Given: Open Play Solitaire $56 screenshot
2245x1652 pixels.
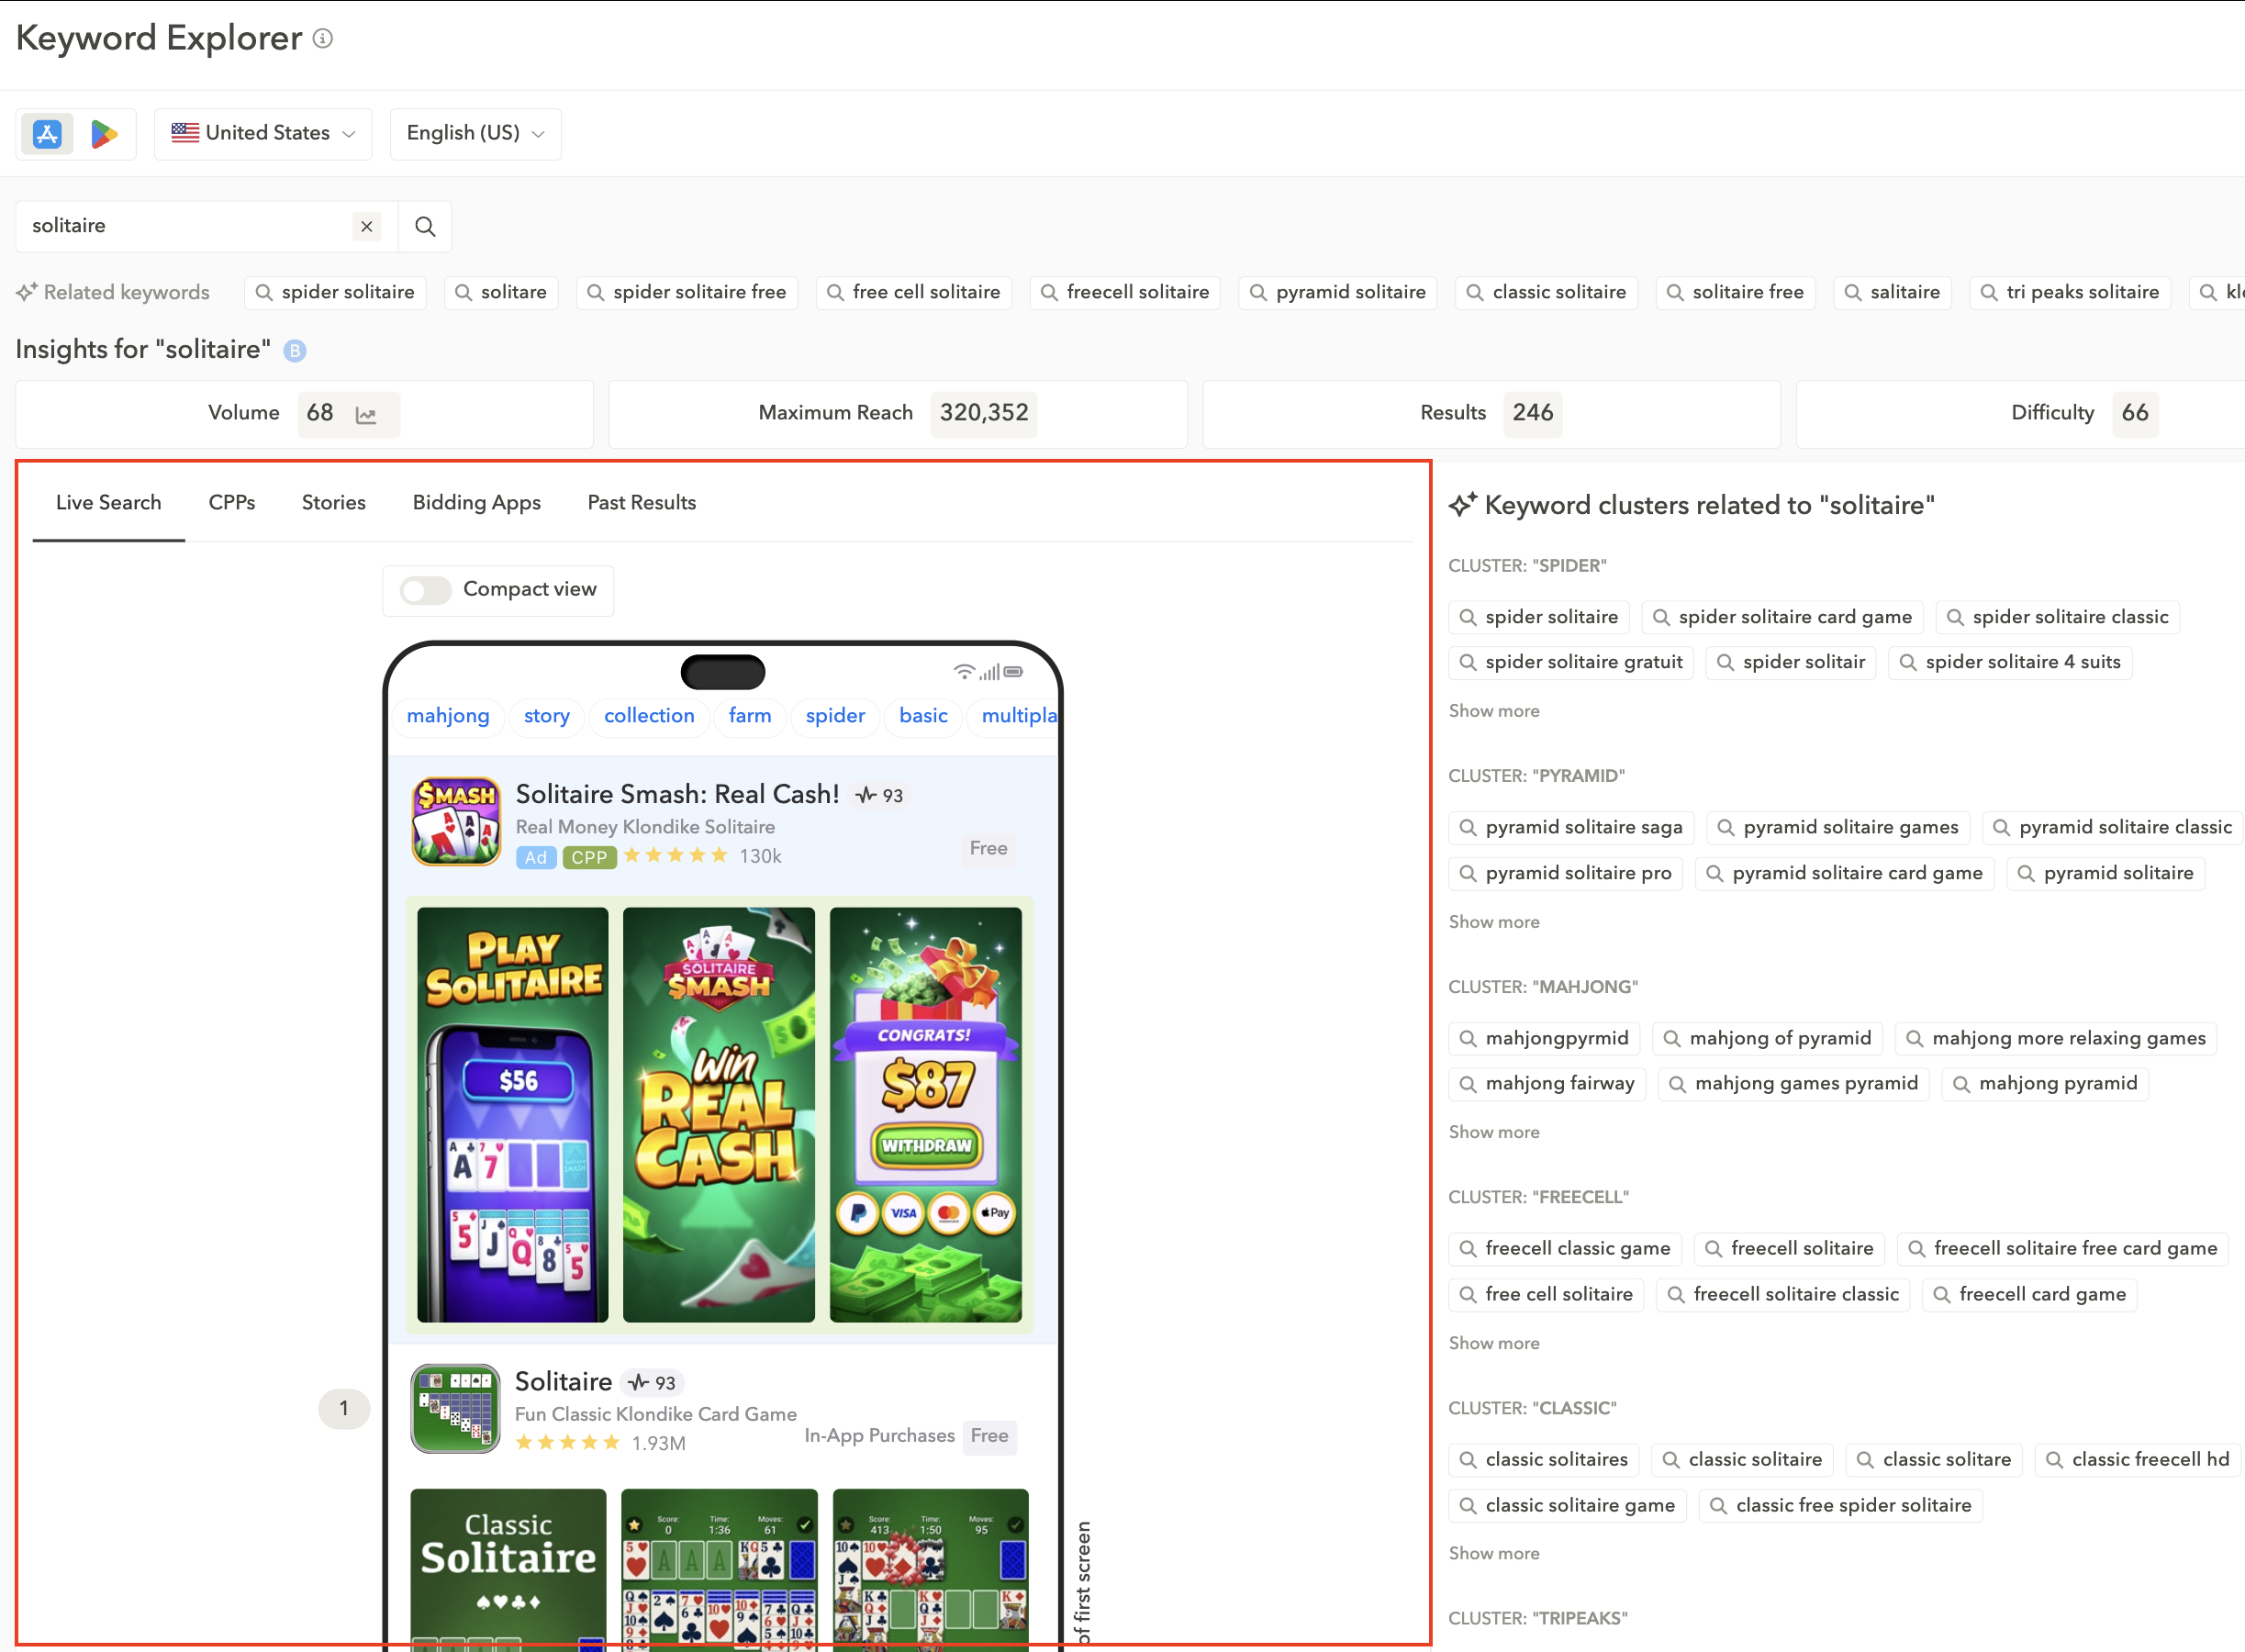Looking at the screenshot, I should coord(513,1115).
